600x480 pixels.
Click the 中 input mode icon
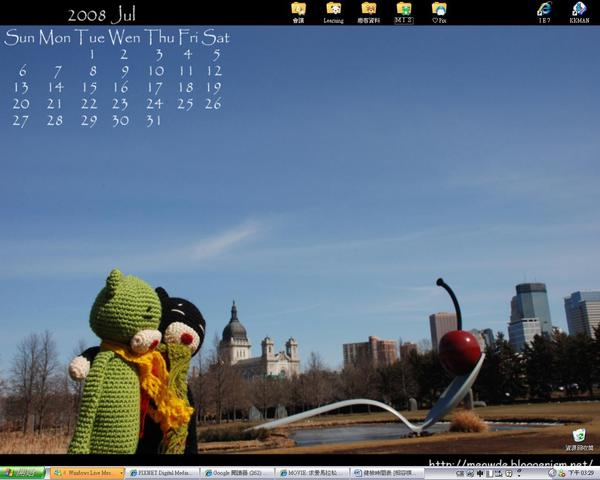point(480,474)
